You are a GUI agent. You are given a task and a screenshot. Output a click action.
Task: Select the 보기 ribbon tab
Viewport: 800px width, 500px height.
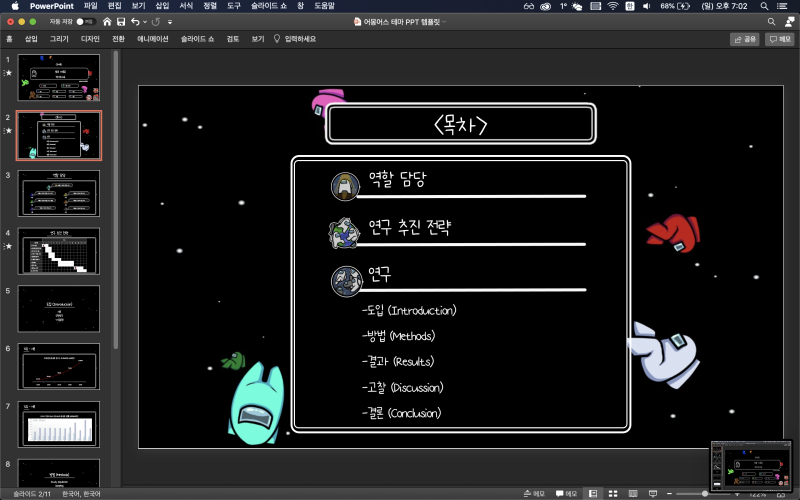[258, 39]
